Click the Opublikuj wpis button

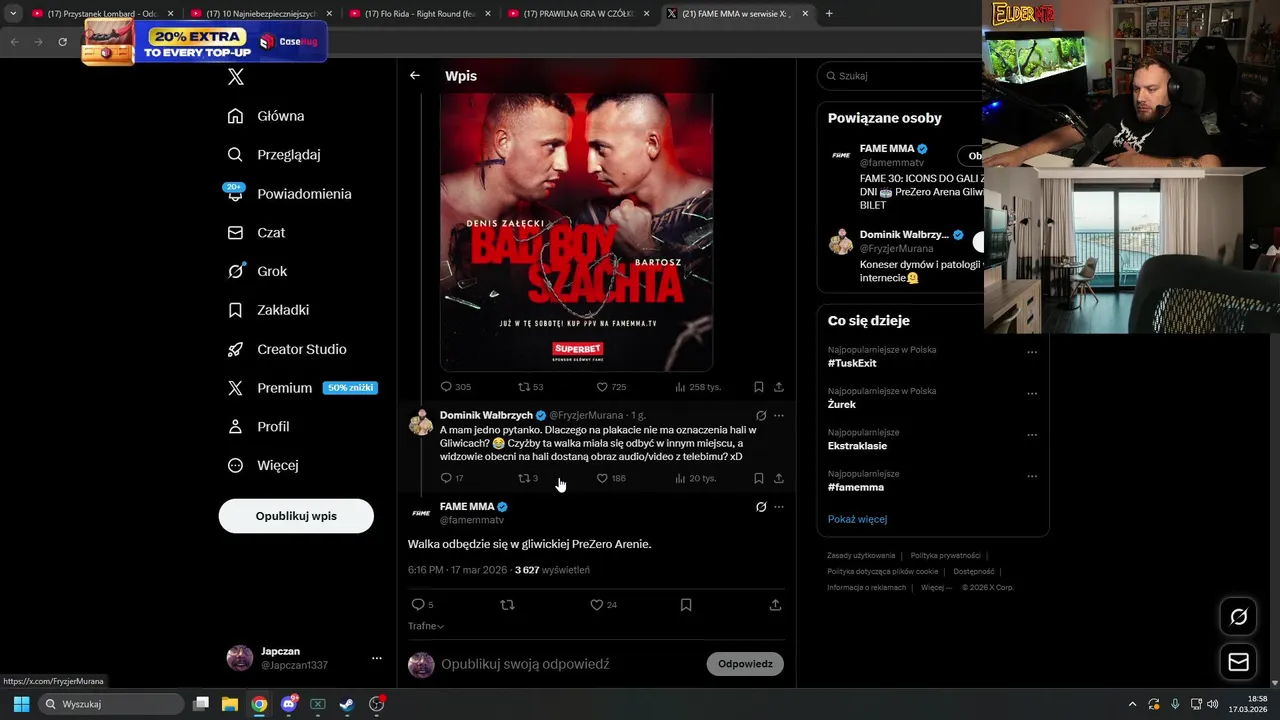pyautogui.click(x=296, y=516)
